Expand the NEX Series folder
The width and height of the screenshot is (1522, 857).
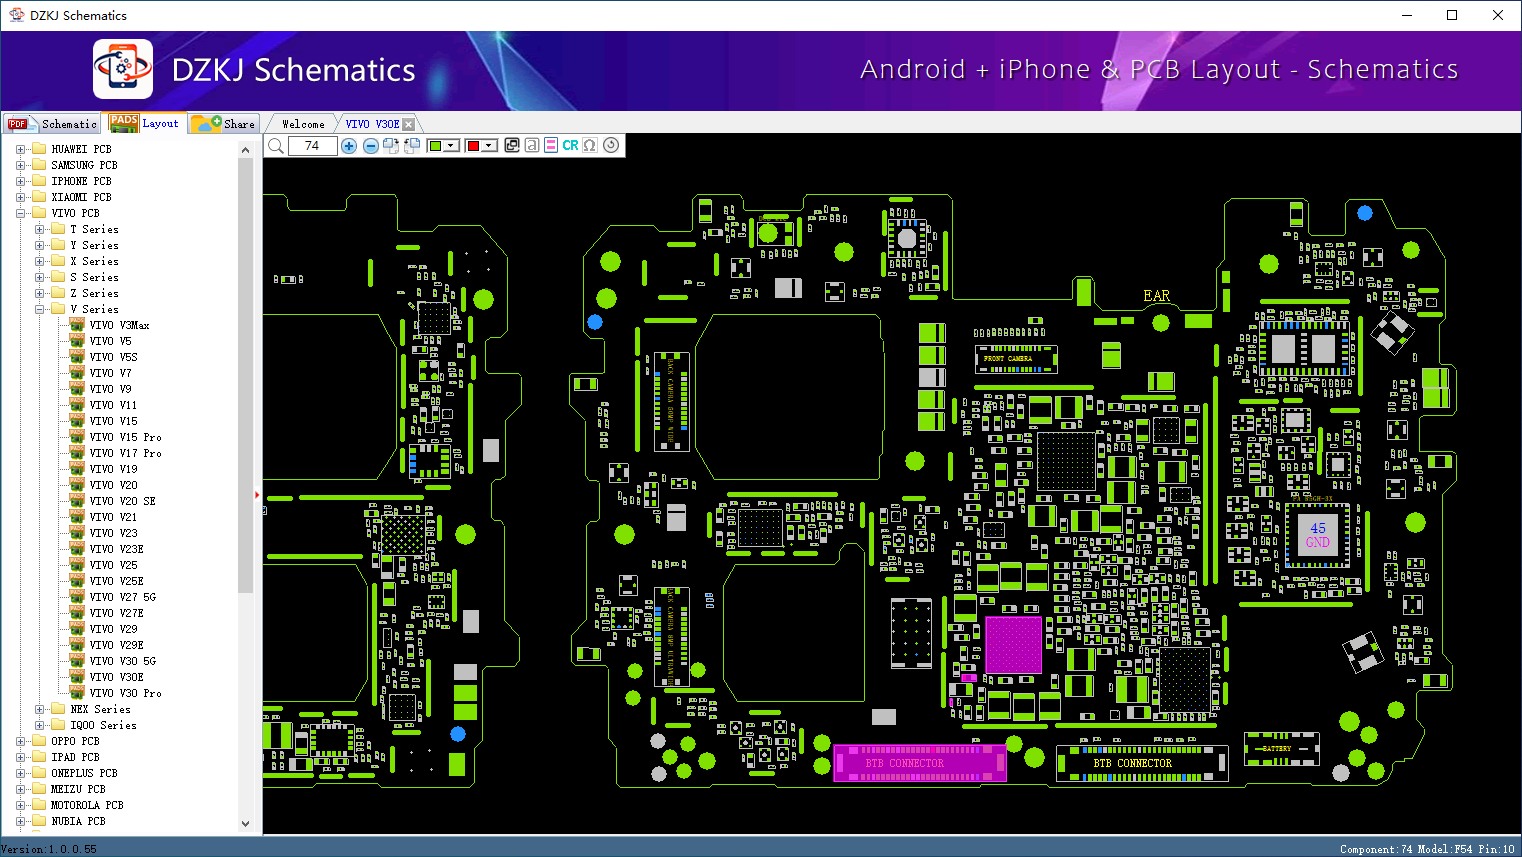39,709
